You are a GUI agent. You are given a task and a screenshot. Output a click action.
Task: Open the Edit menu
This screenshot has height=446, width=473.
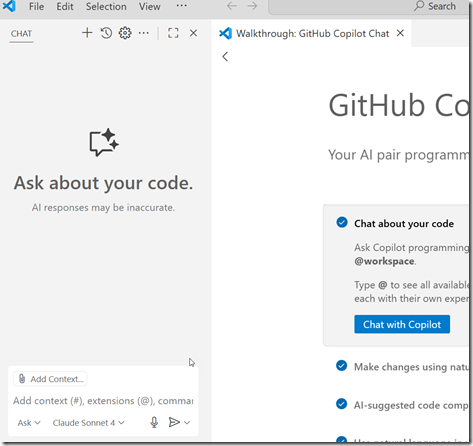[65, 6]
